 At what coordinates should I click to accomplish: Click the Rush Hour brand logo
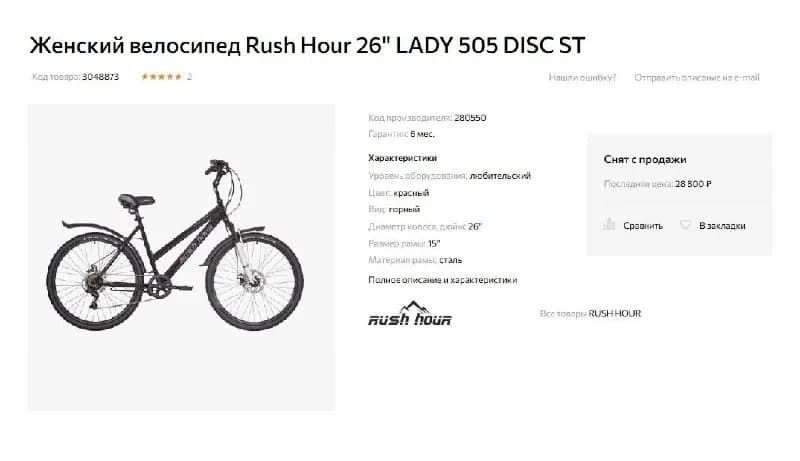tap(410, 314)
